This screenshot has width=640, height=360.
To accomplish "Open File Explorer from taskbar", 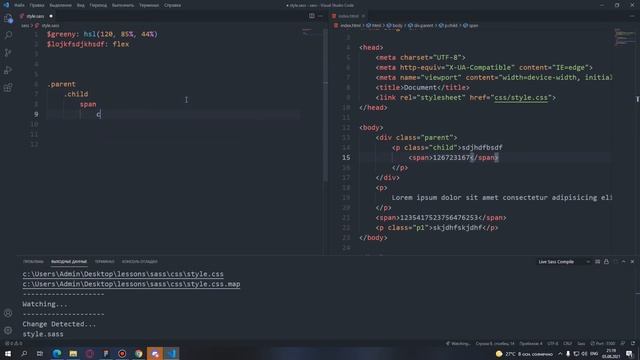I will coord(73,353).
